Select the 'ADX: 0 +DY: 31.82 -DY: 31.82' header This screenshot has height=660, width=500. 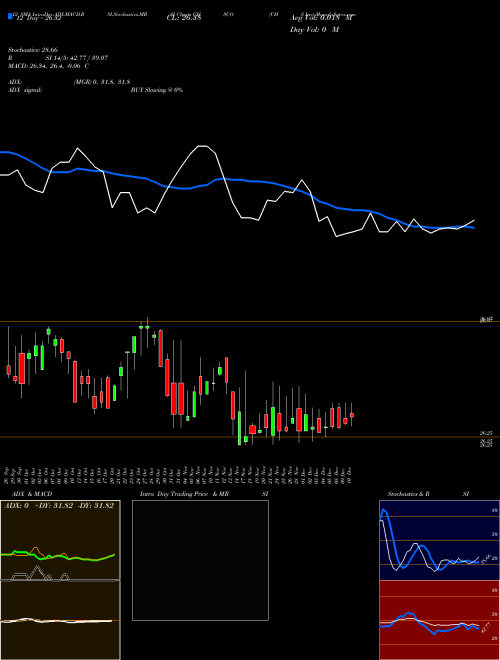click(59, 506)
